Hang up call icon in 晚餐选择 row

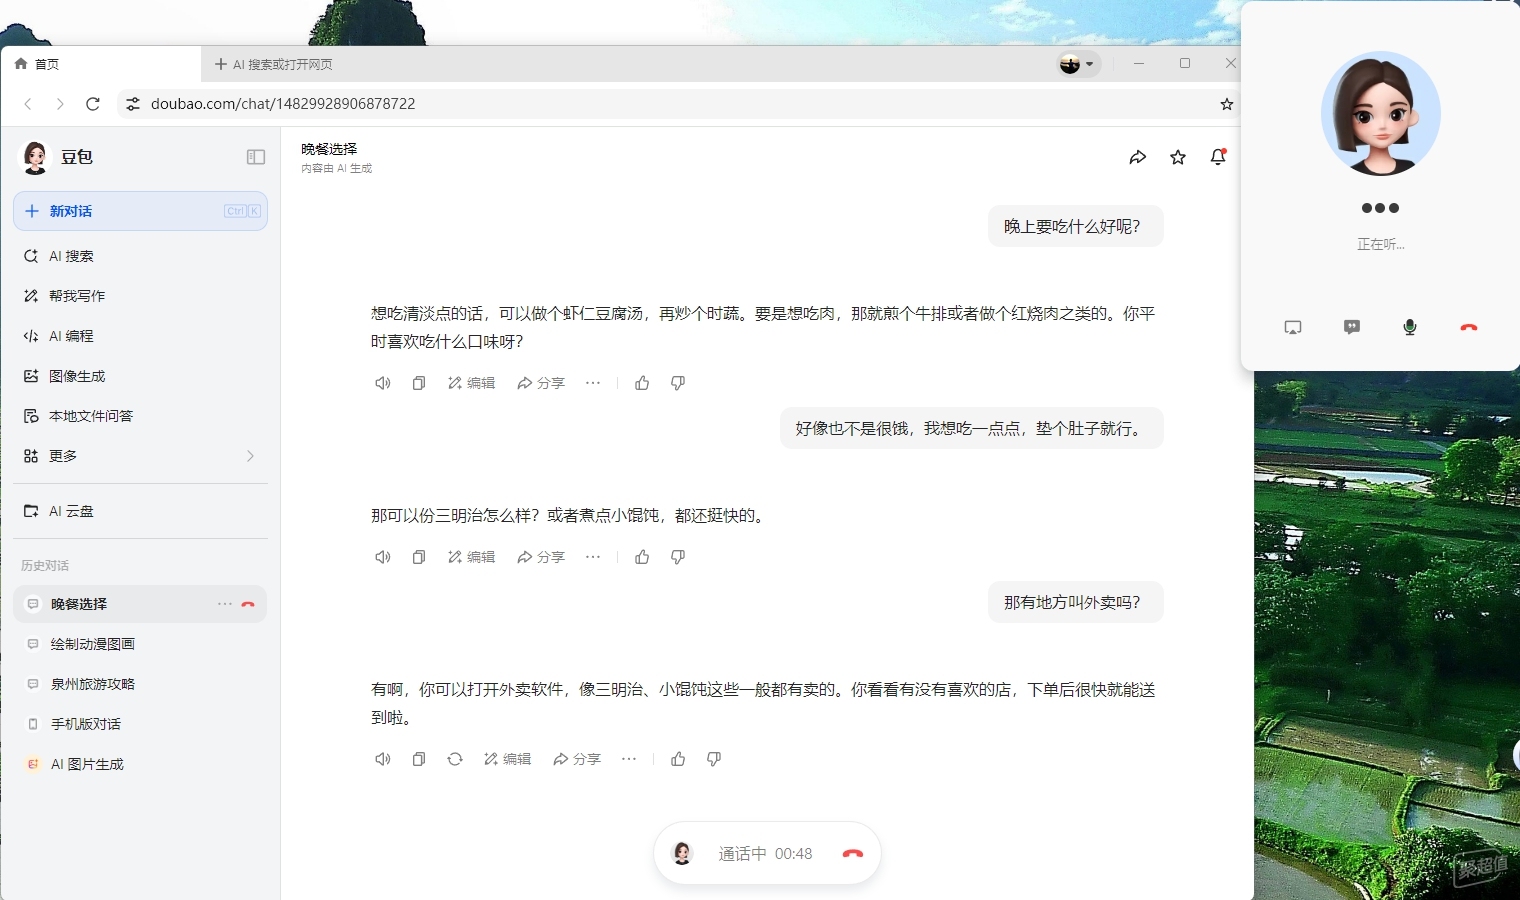[248, 604]
